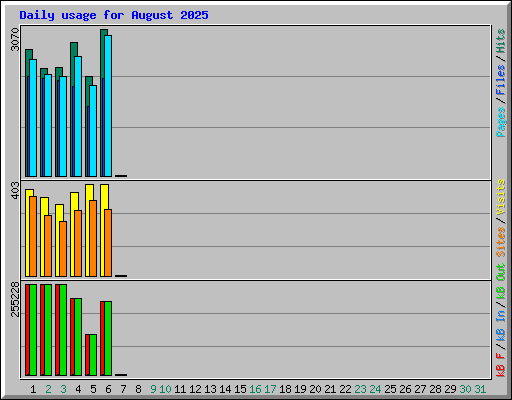The image size is (512, 400).
Task: Click the orange 'Sites' legend label
Action: click(501, 242)
